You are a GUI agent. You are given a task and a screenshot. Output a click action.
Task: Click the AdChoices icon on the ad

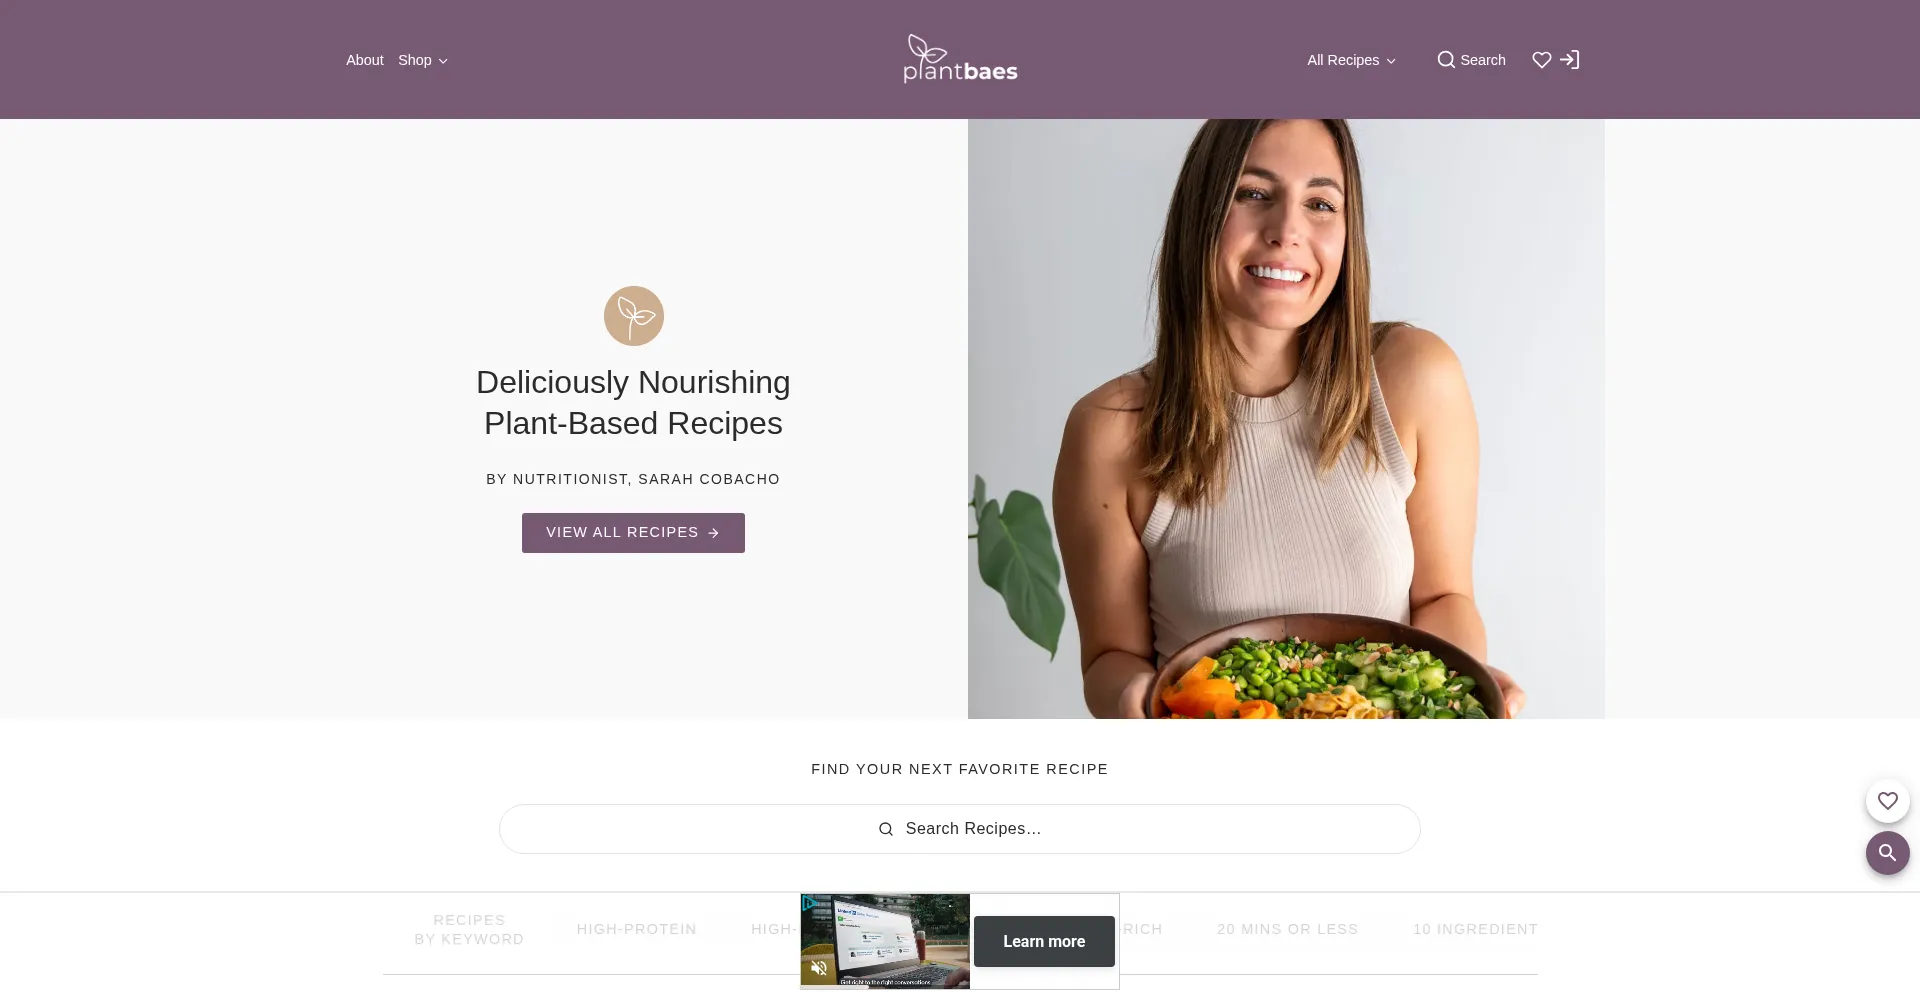pos(809,903)
